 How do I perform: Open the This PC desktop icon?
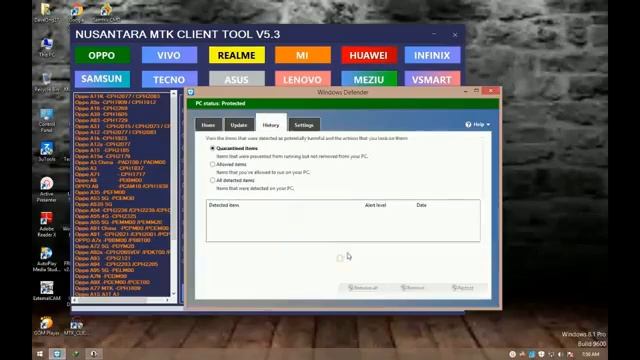coord(47,47)
